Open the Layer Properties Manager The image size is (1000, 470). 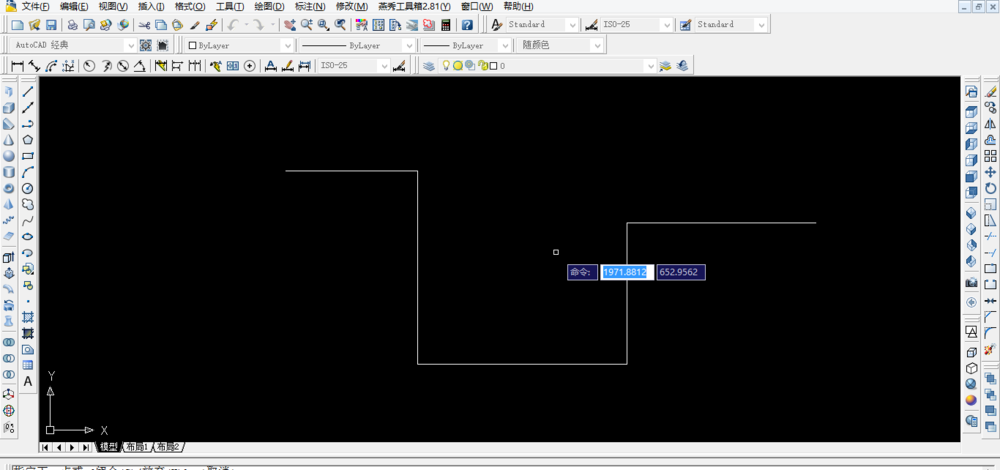click(x=429, y=65)
